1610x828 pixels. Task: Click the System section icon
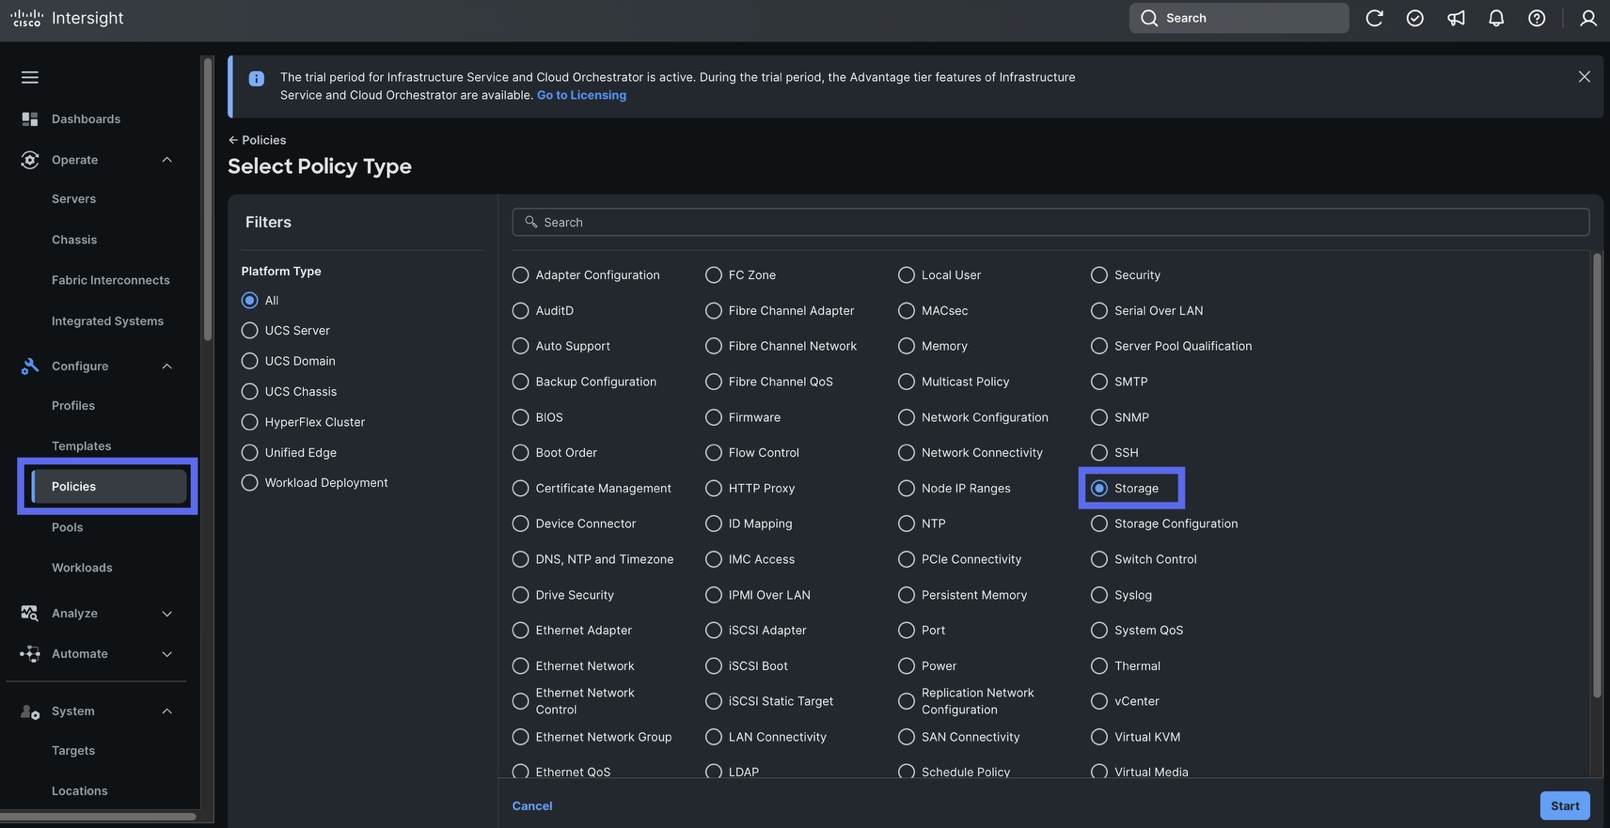pyautogui.click(x=30, y=711)
